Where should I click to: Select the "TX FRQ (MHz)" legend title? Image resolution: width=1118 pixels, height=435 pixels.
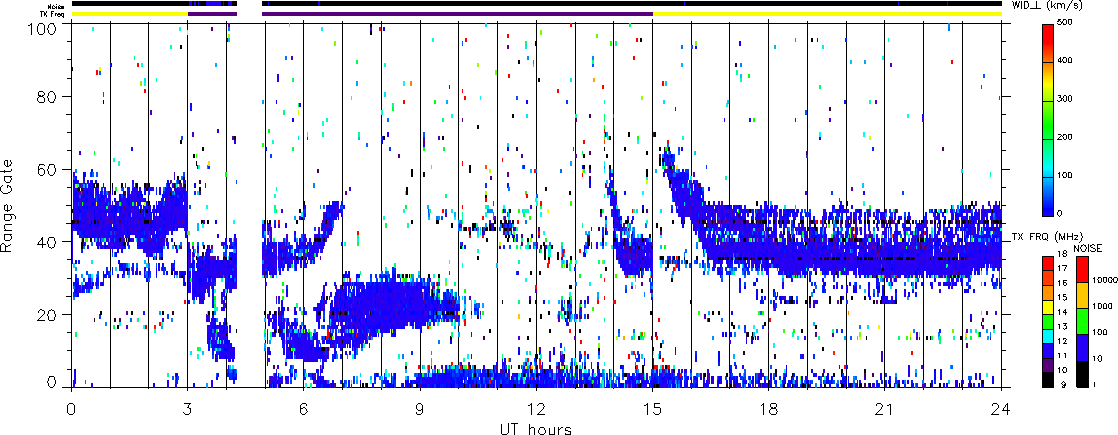1047,237
